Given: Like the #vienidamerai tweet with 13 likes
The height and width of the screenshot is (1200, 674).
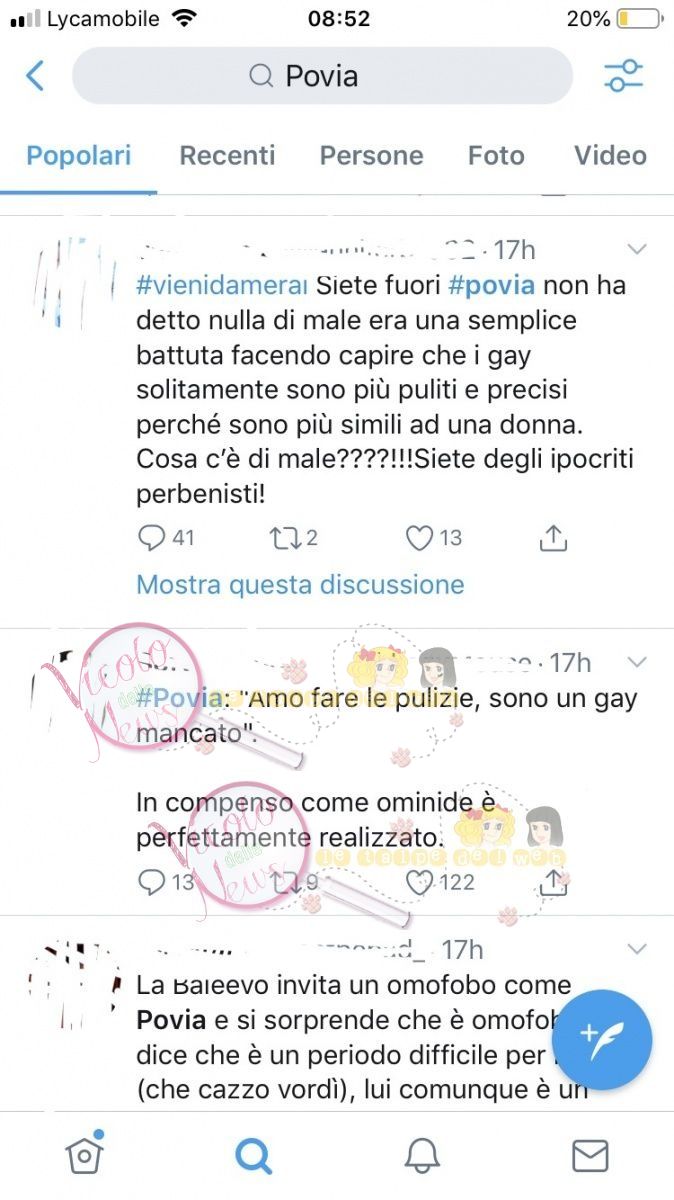Looking at the screenshot, I should [x=419, y=538].
